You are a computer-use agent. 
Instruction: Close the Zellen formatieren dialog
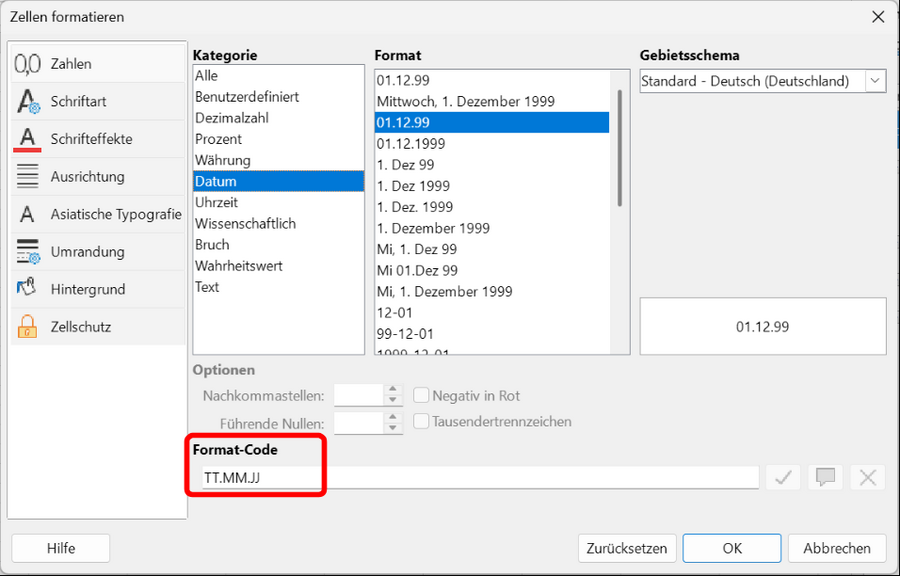tap(878, 17)
